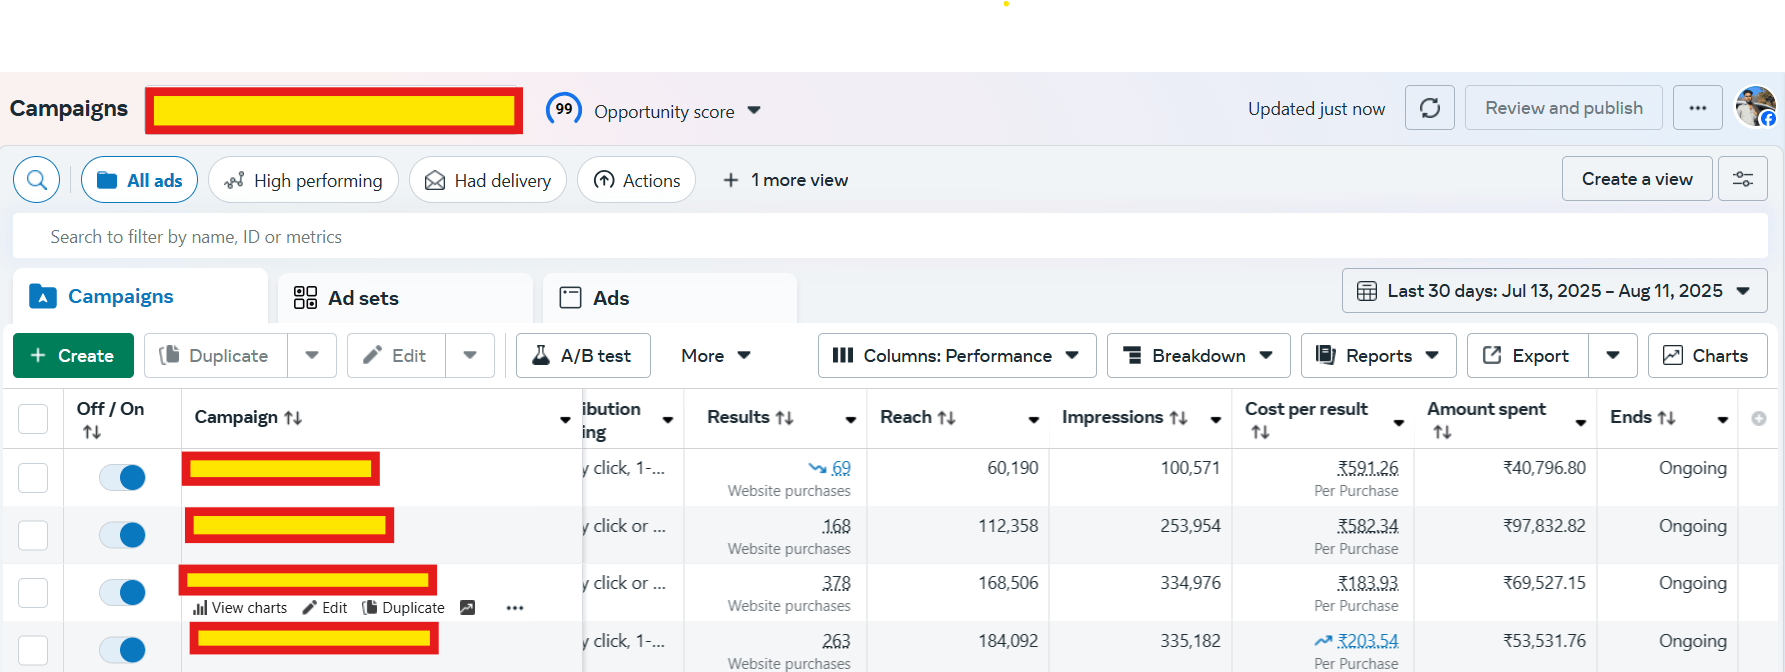Tick the select-all header checkbox
1785x672 pixels.
click(33, 419)
